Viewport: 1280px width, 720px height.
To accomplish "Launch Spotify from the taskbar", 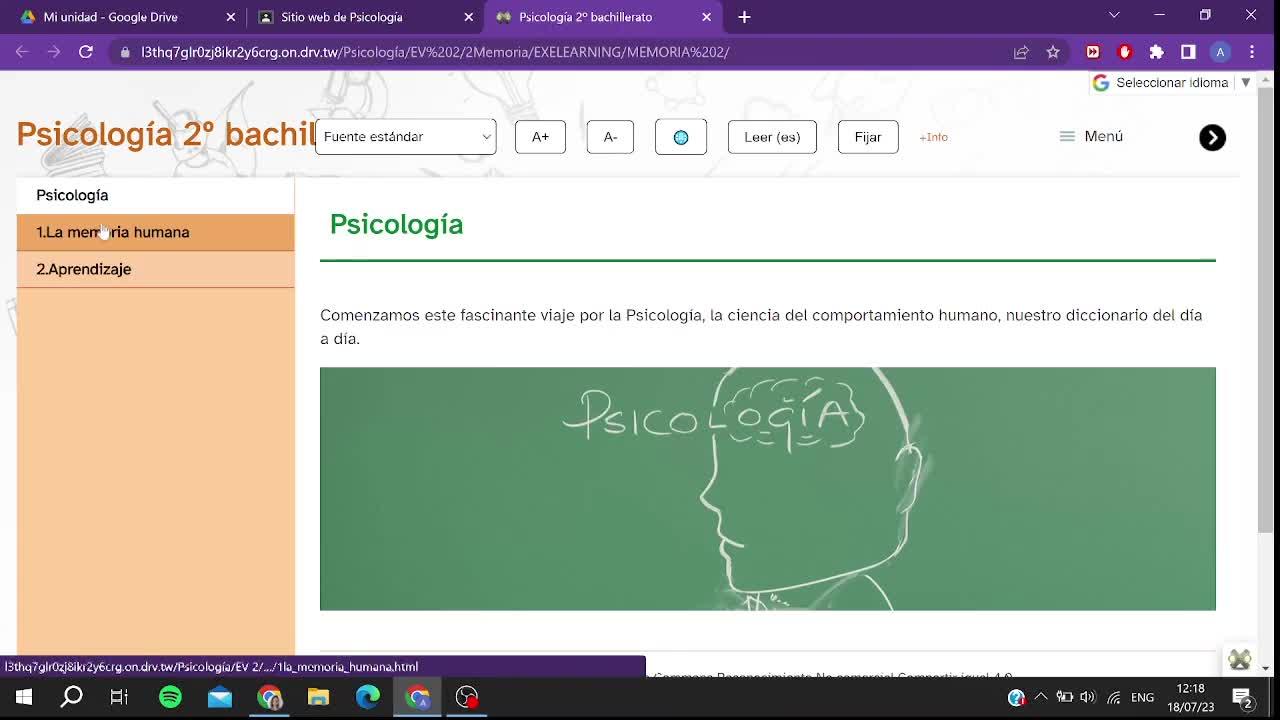I will coord(170,697).
